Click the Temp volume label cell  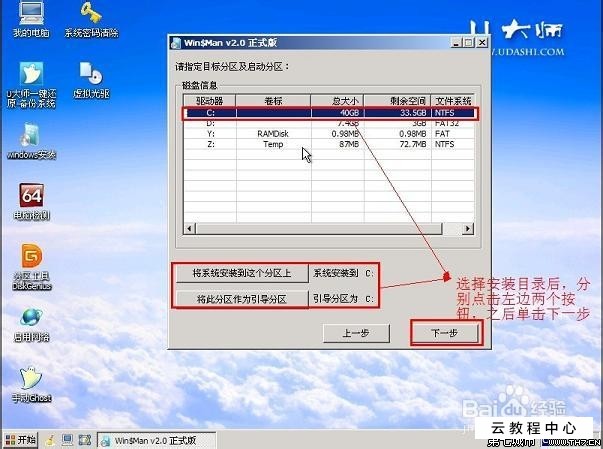point(273,144)
